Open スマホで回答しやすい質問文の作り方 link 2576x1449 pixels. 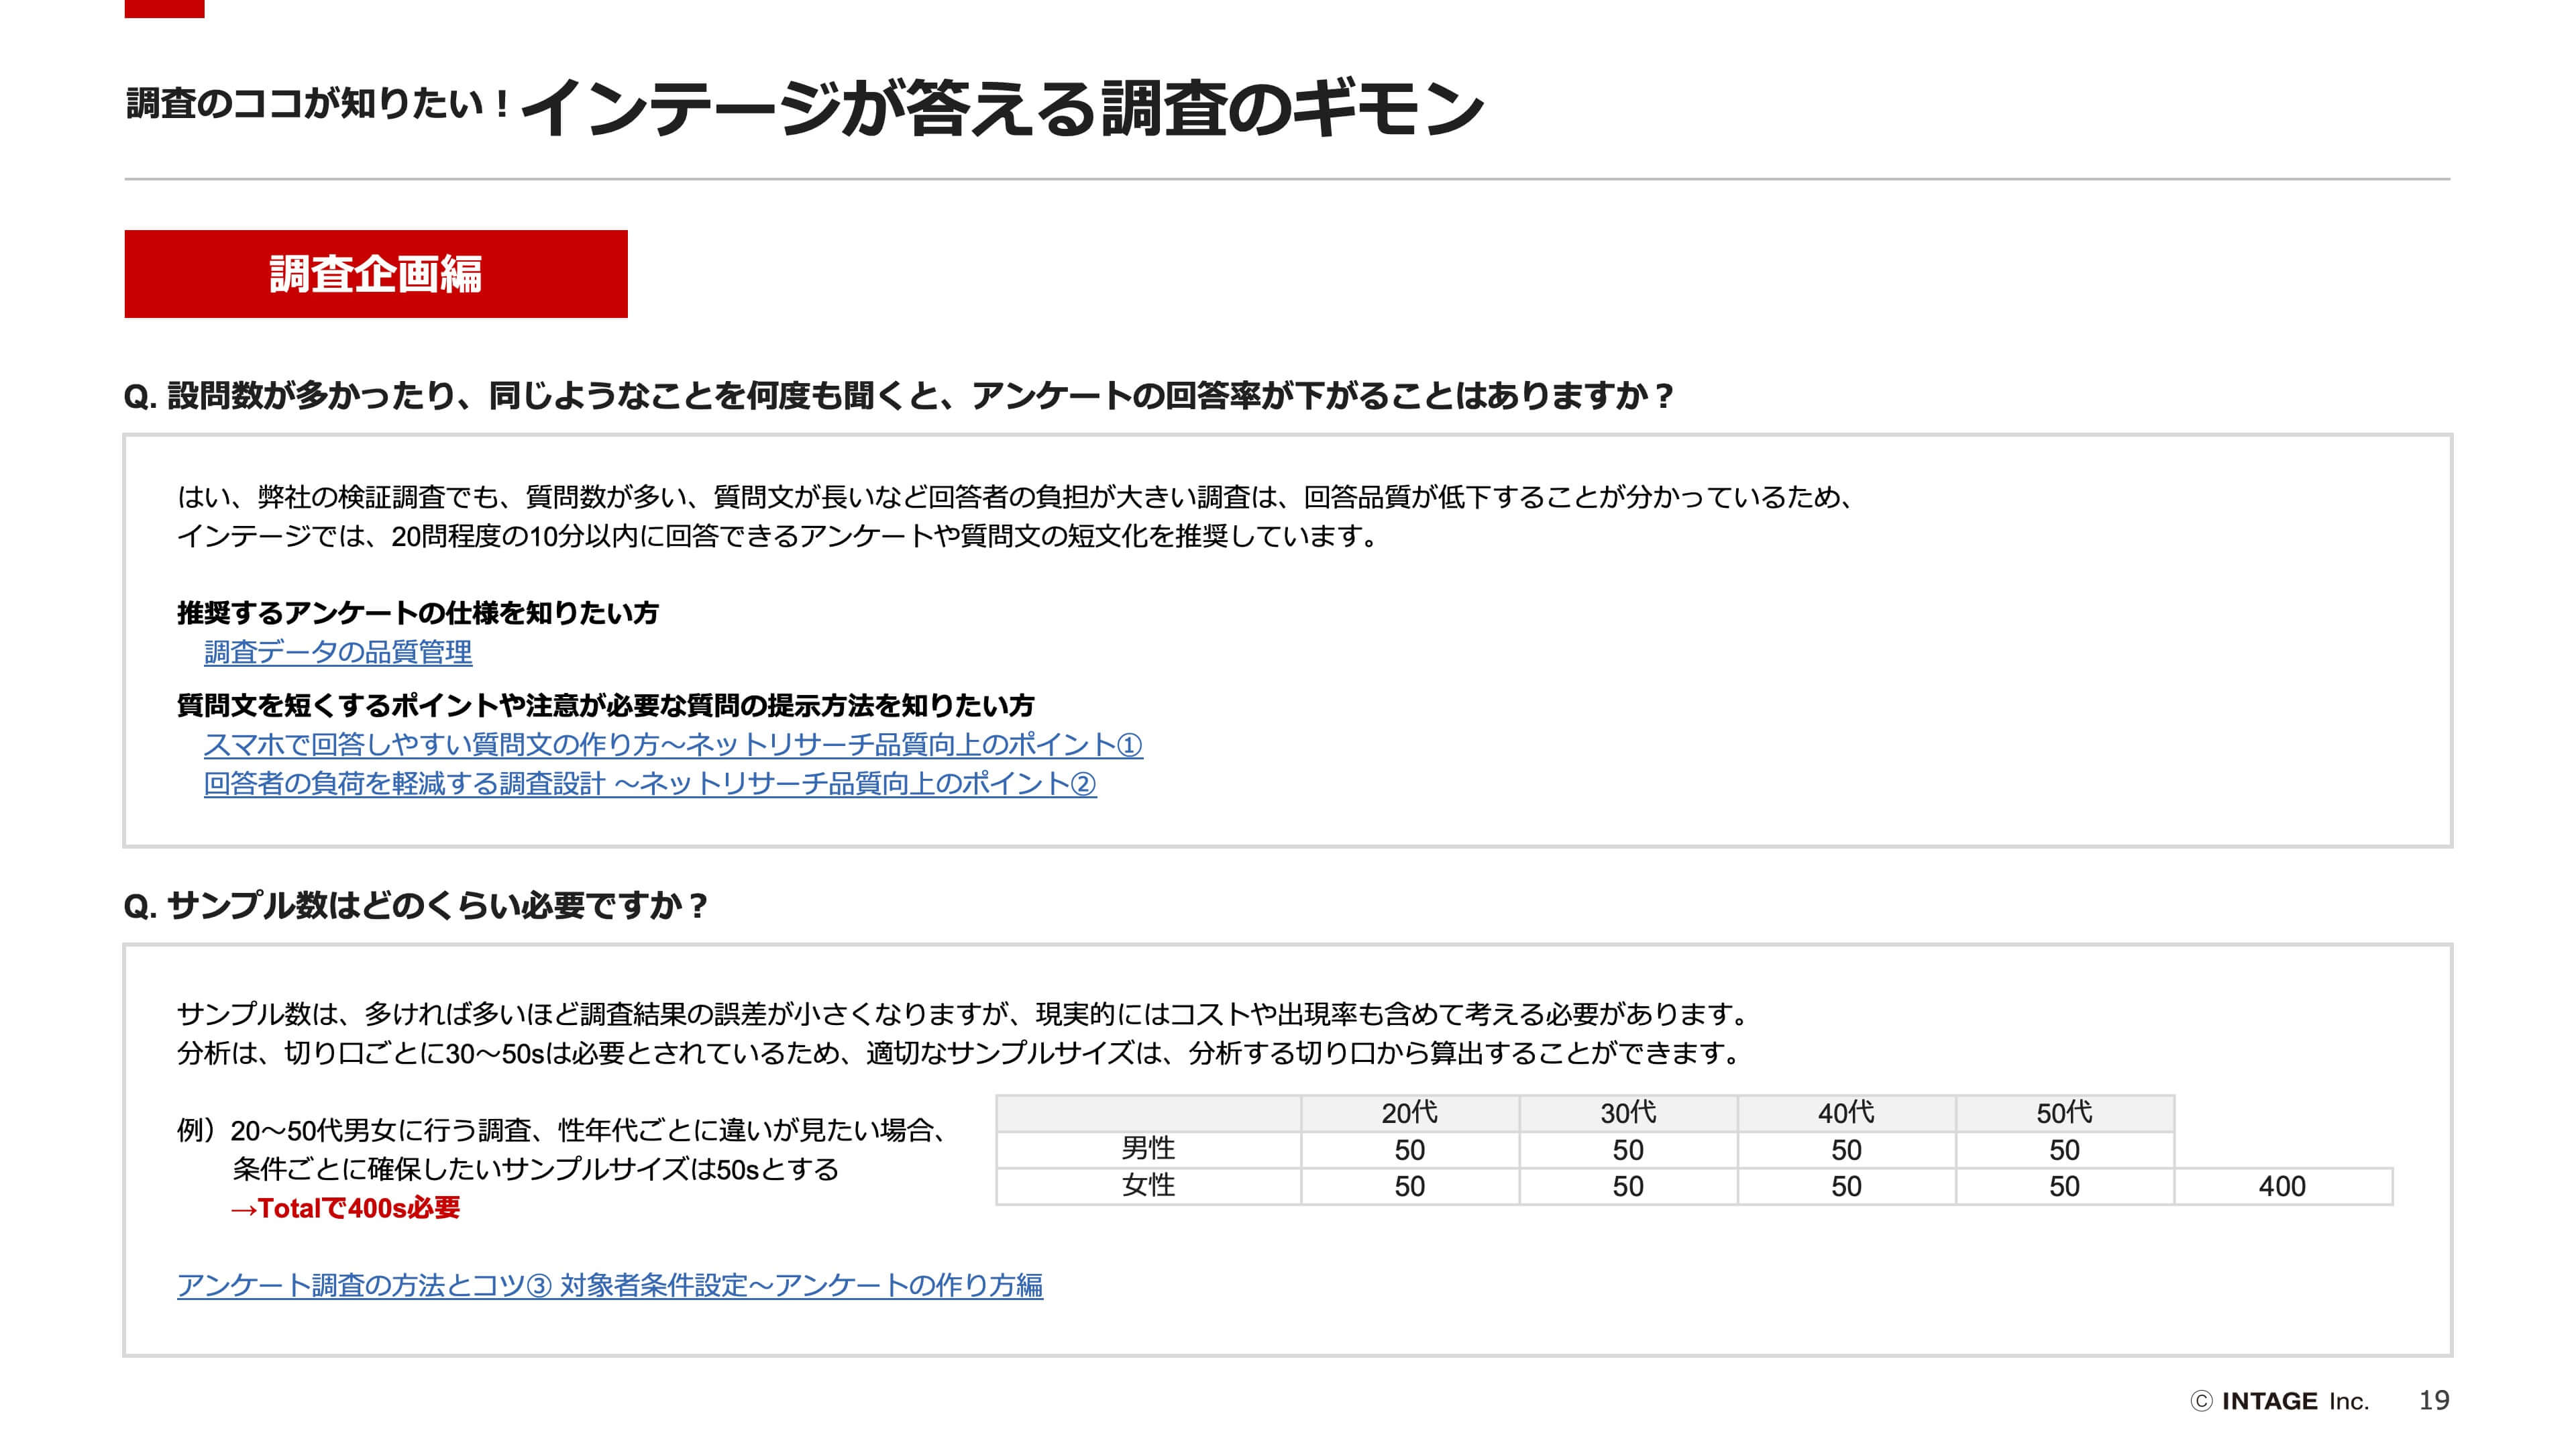[x=672, y=745]
